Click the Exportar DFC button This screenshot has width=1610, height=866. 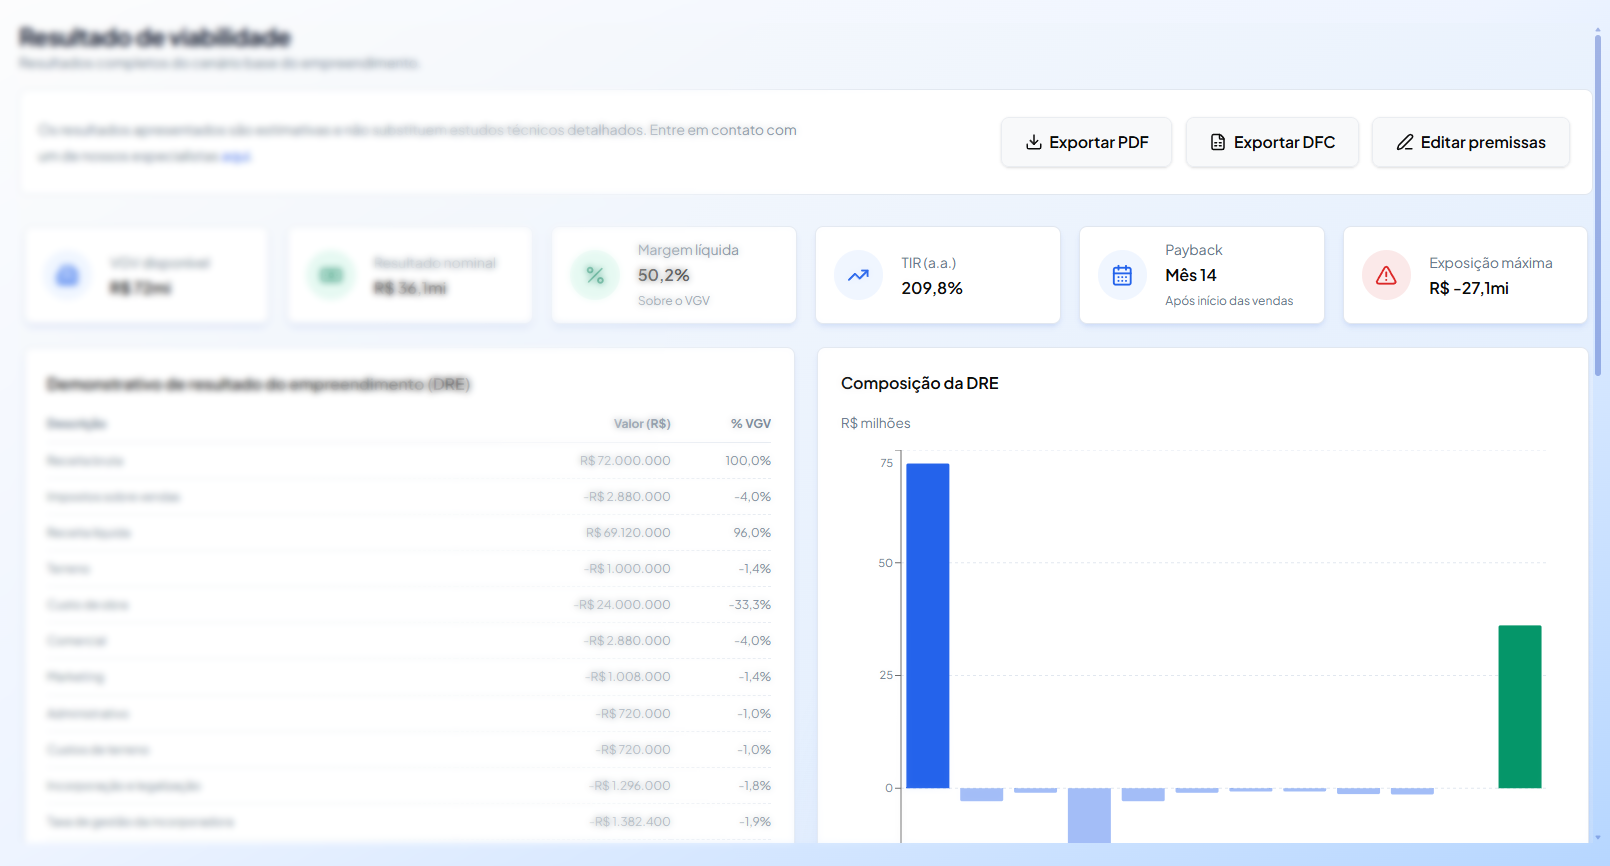click(1272, 142)
